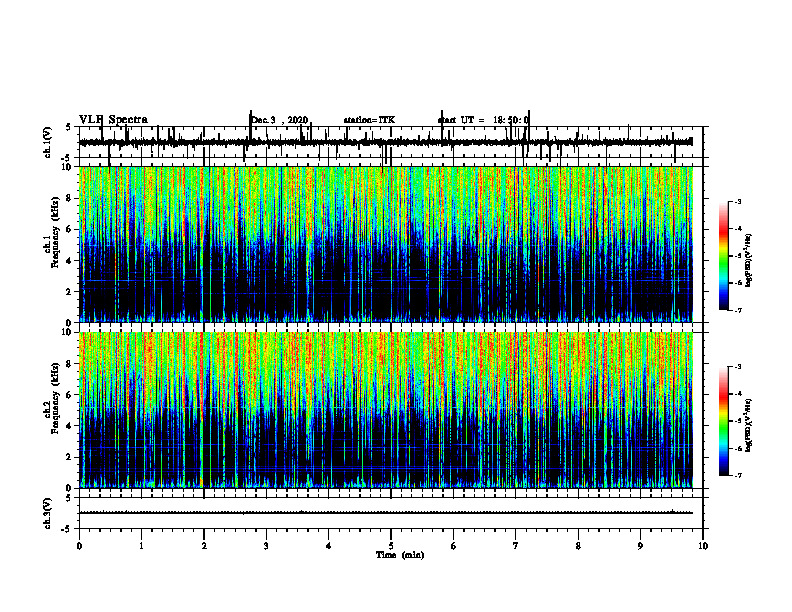Click the "VLF Spectra" plot title
Image resolution: width=792 pixels, height=612 pixels.
click(x=113, y=120)
